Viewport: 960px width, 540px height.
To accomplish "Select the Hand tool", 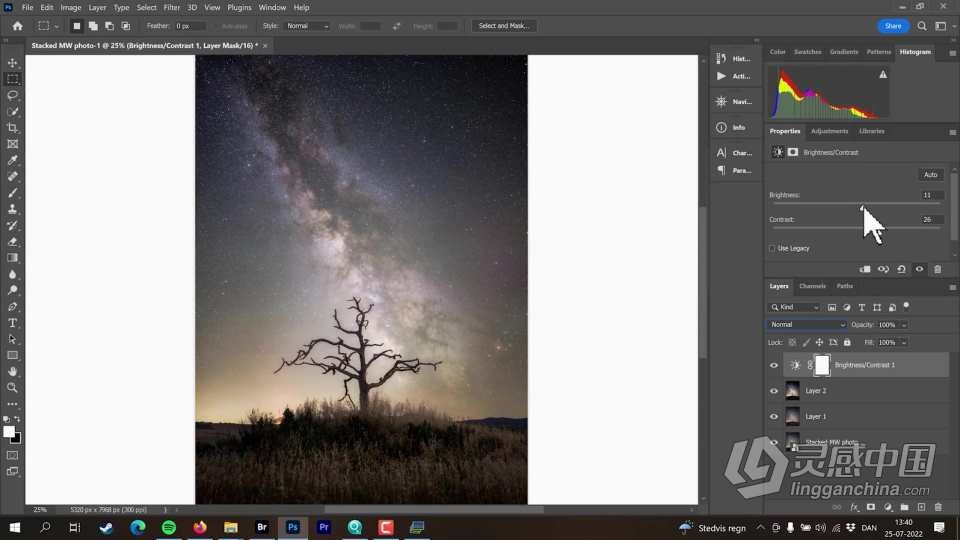I will [12, 372].
